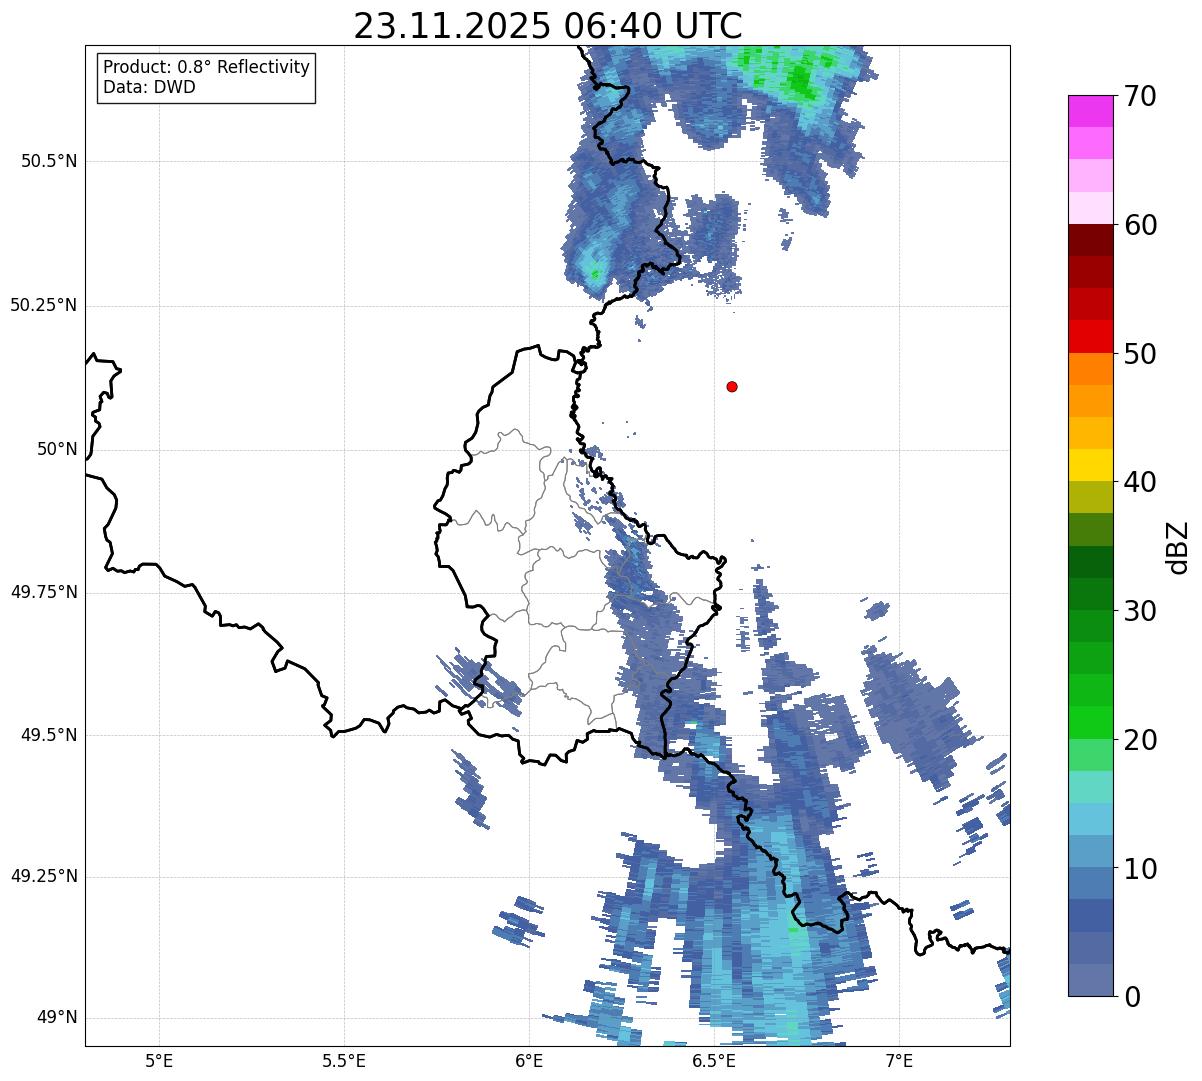Click the latitude label "50.5°N"
This screenshot has height=1081, width=1202.
[49, 161]
